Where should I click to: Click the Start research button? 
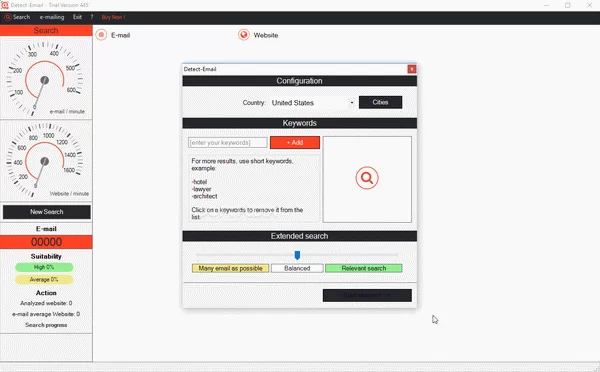click(367, 295)
